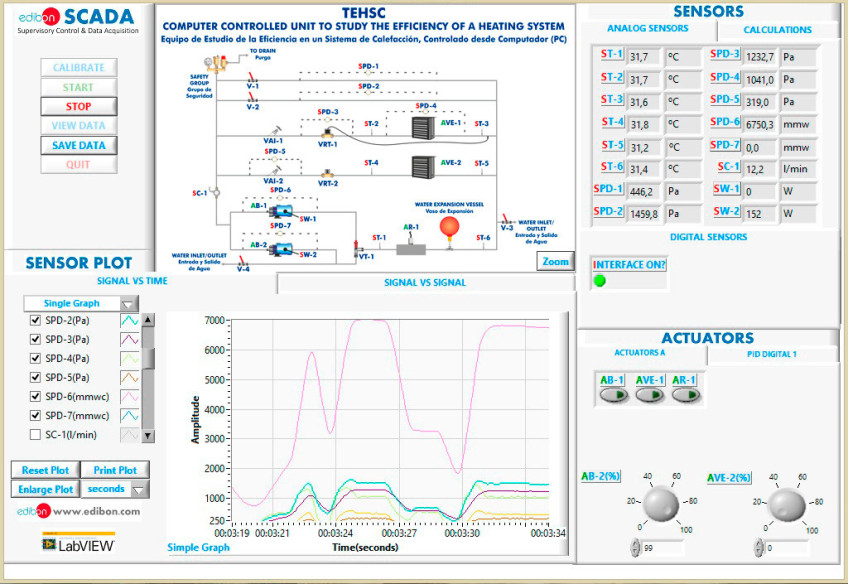Click the AVE-2(%) knob dial
This screenshot has width=848, height=584.
[x=786, y=505]
